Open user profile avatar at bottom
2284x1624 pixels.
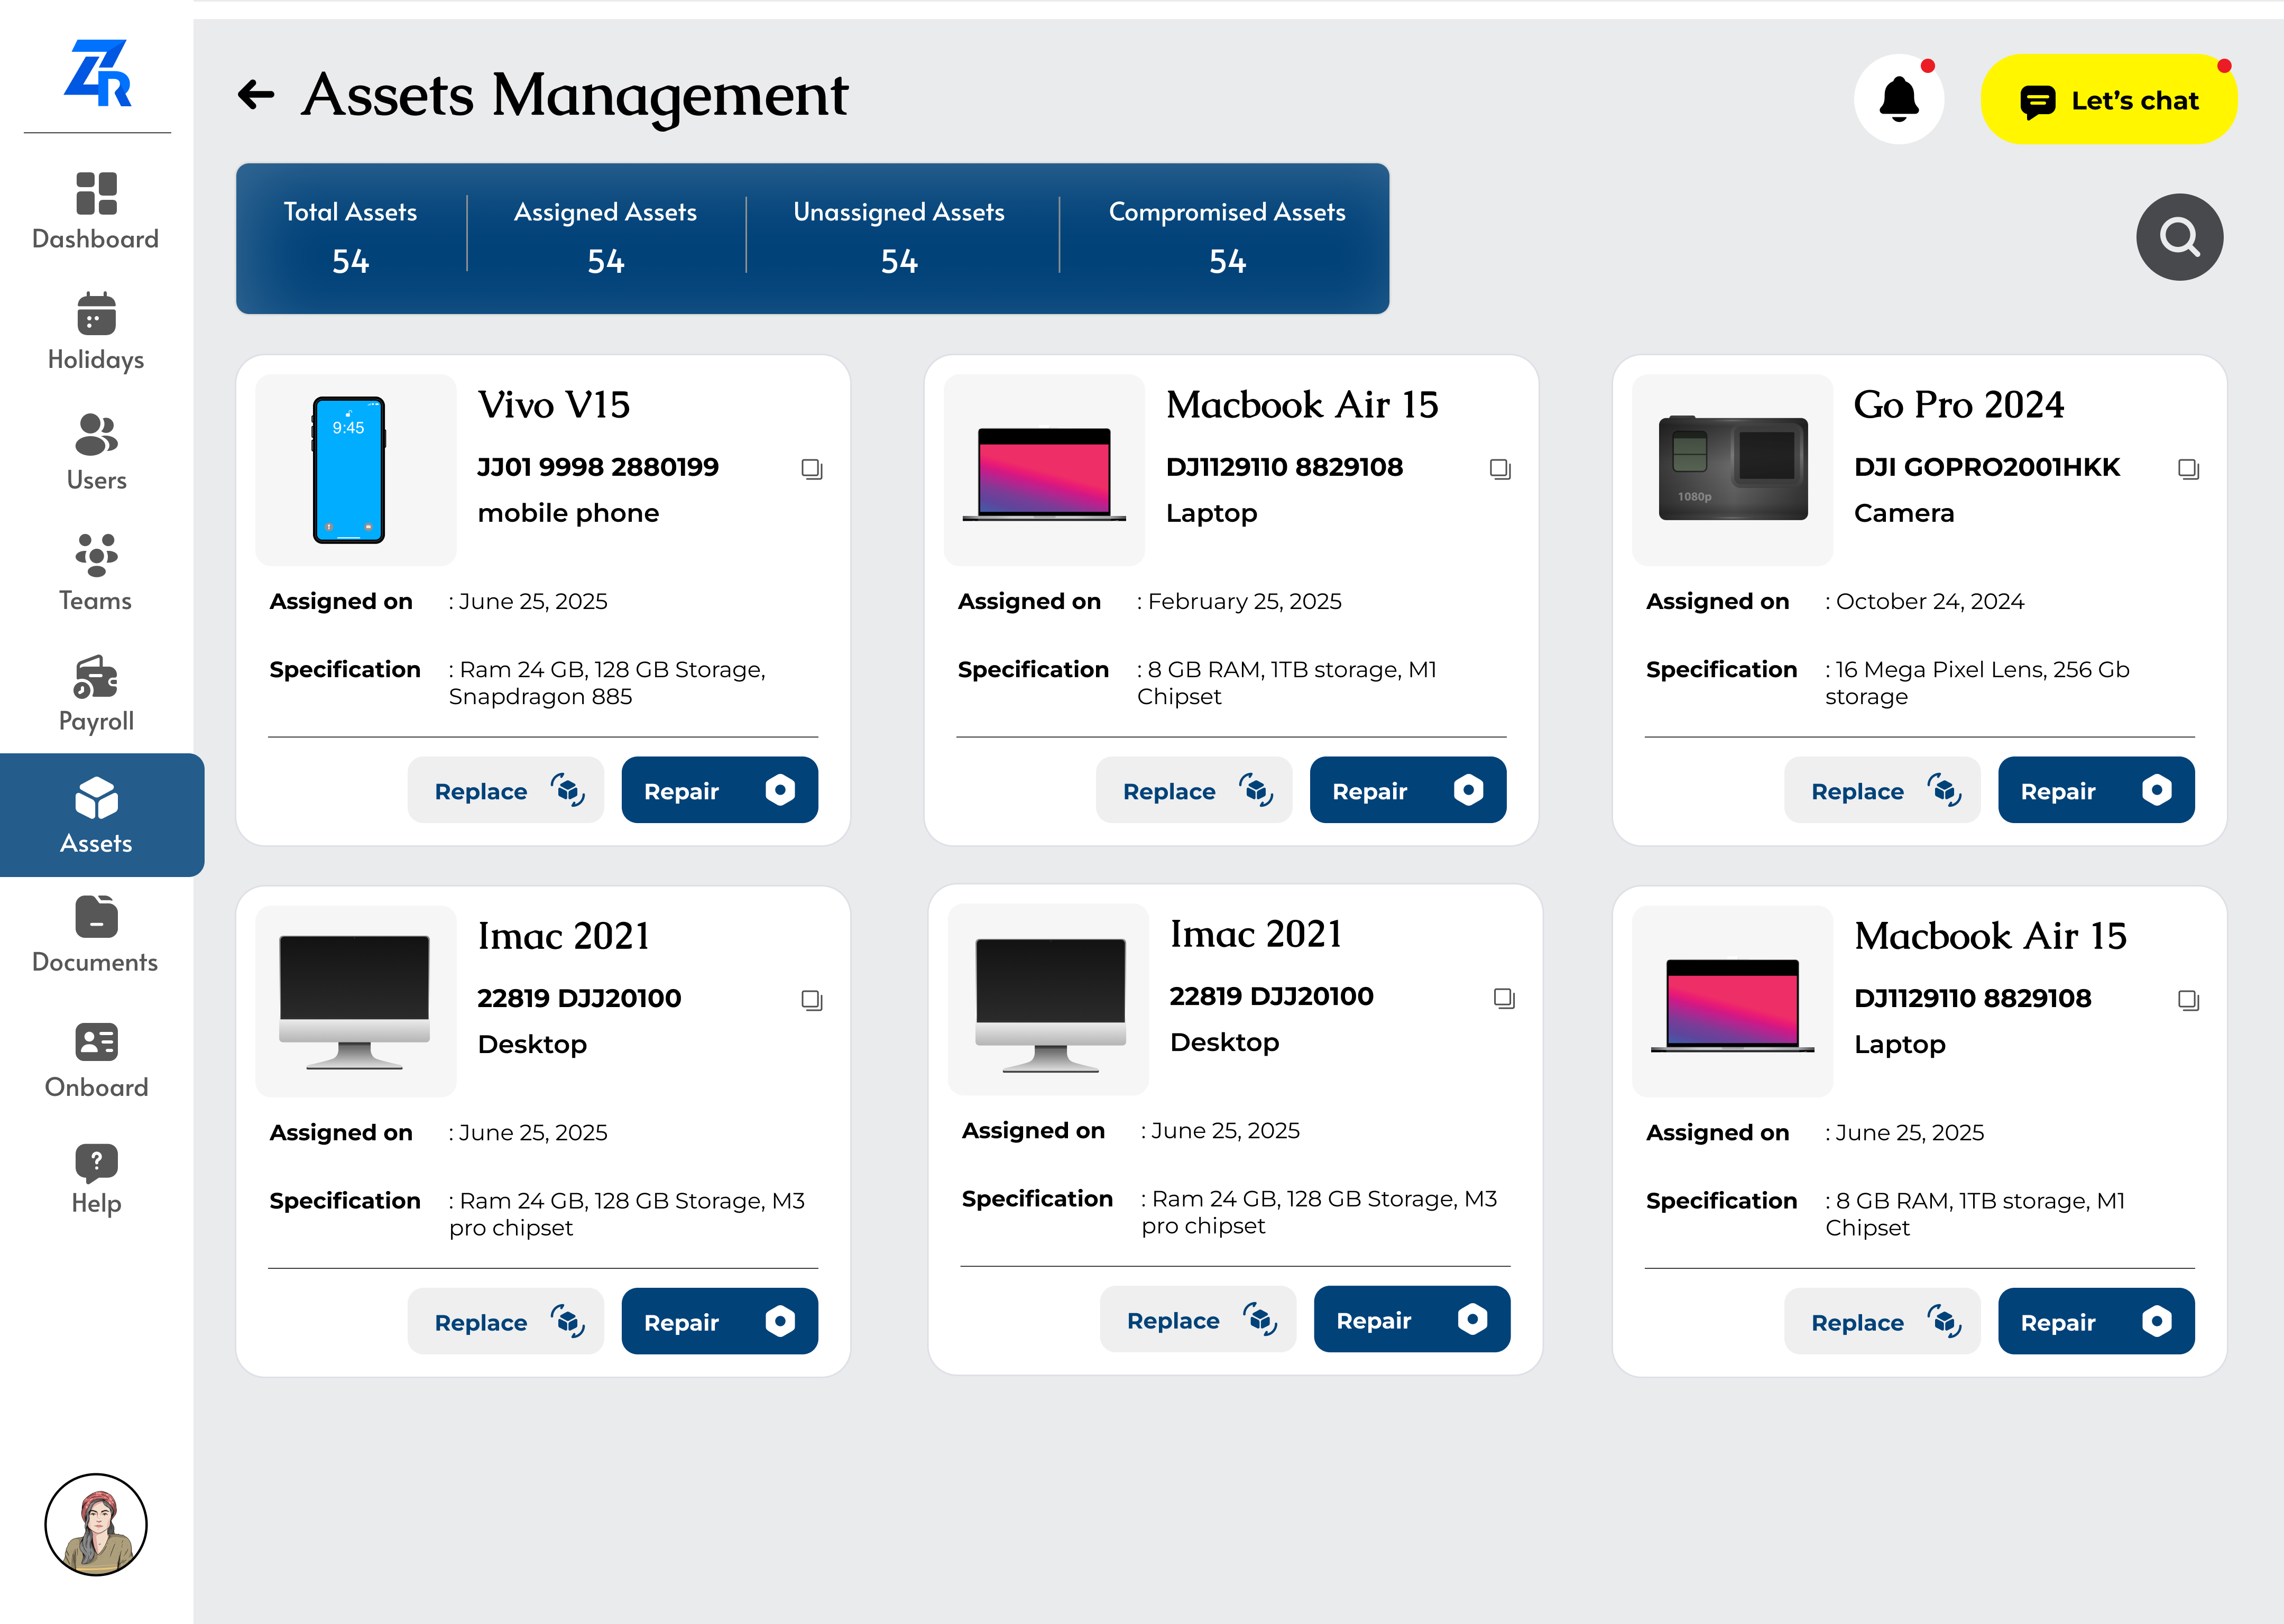point(96,1523)
